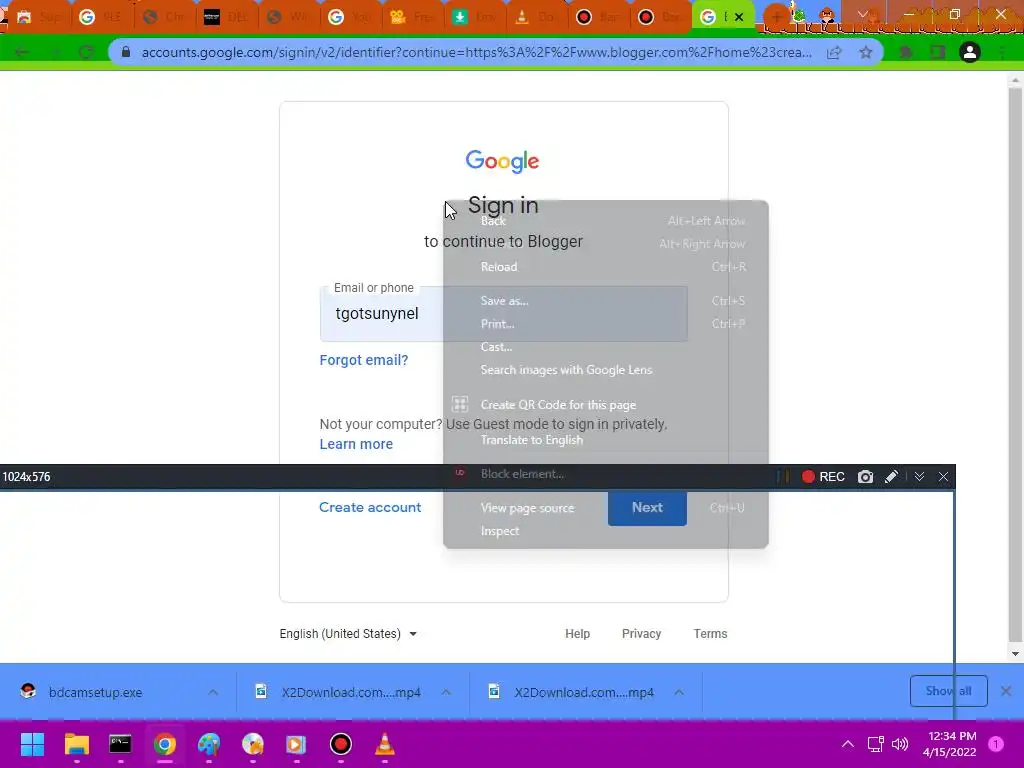
Task: Close the active Google sign-in tab
Action: coord(739,17)
